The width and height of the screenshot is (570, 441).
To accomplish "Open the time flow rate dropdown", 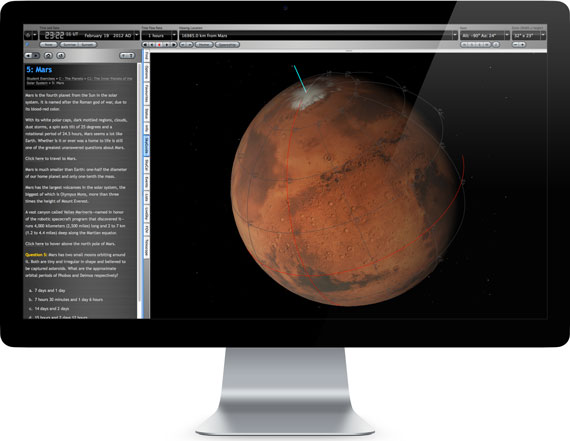I will click(174, 35).
